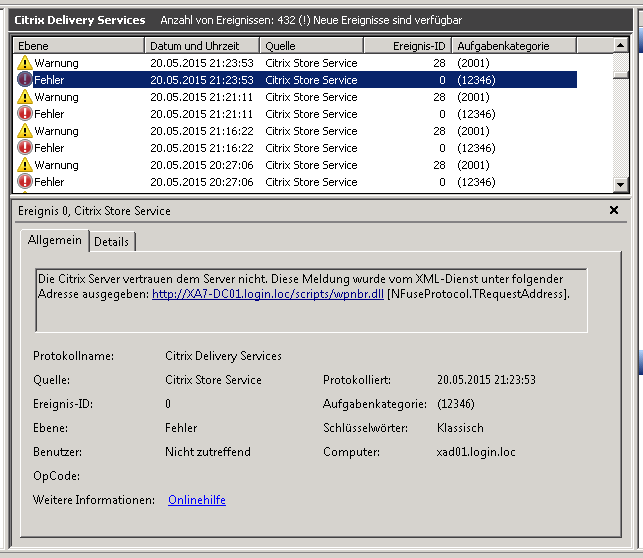The width and height of the screenshot is (643, 558).
Task: Click the Benutzer value Nicht zutreffend
Action: 207,452
